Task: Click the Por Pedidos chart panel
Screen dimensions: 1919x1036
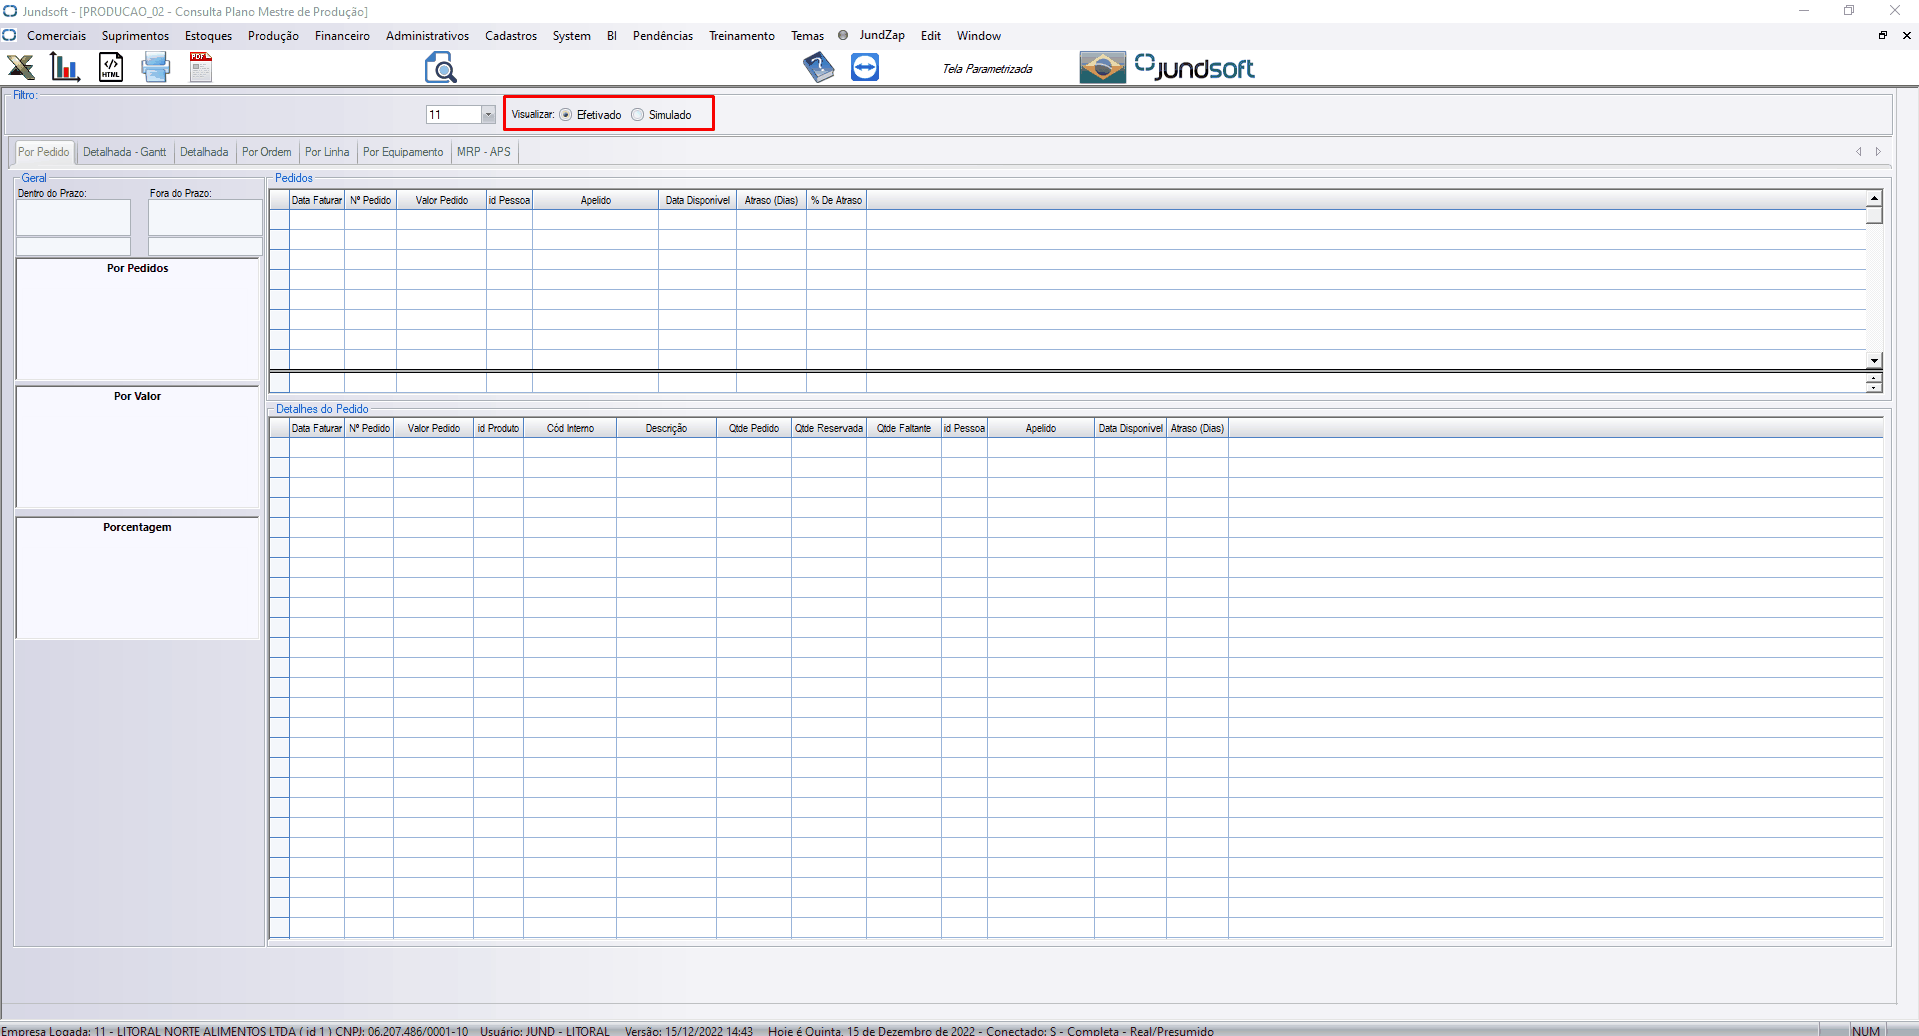Action: [138, 319]
